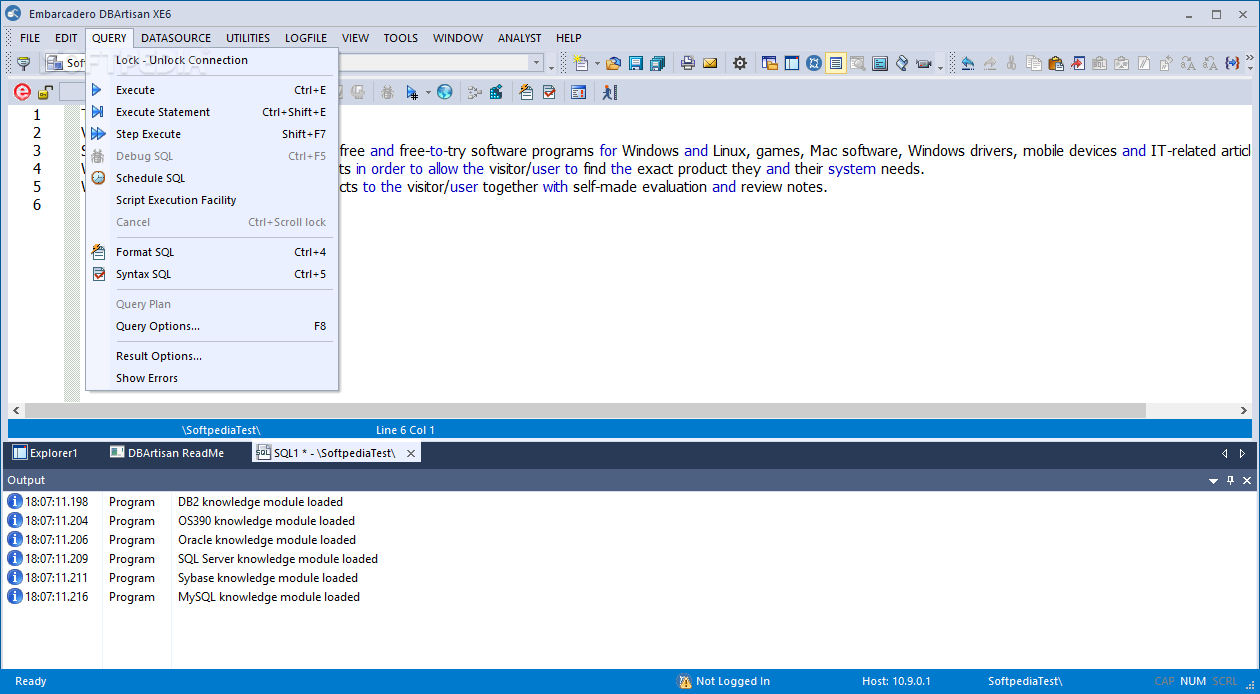Click the paint bucket toolbar icon
Screen dimensions: 1260x694
tap(902, 63)
